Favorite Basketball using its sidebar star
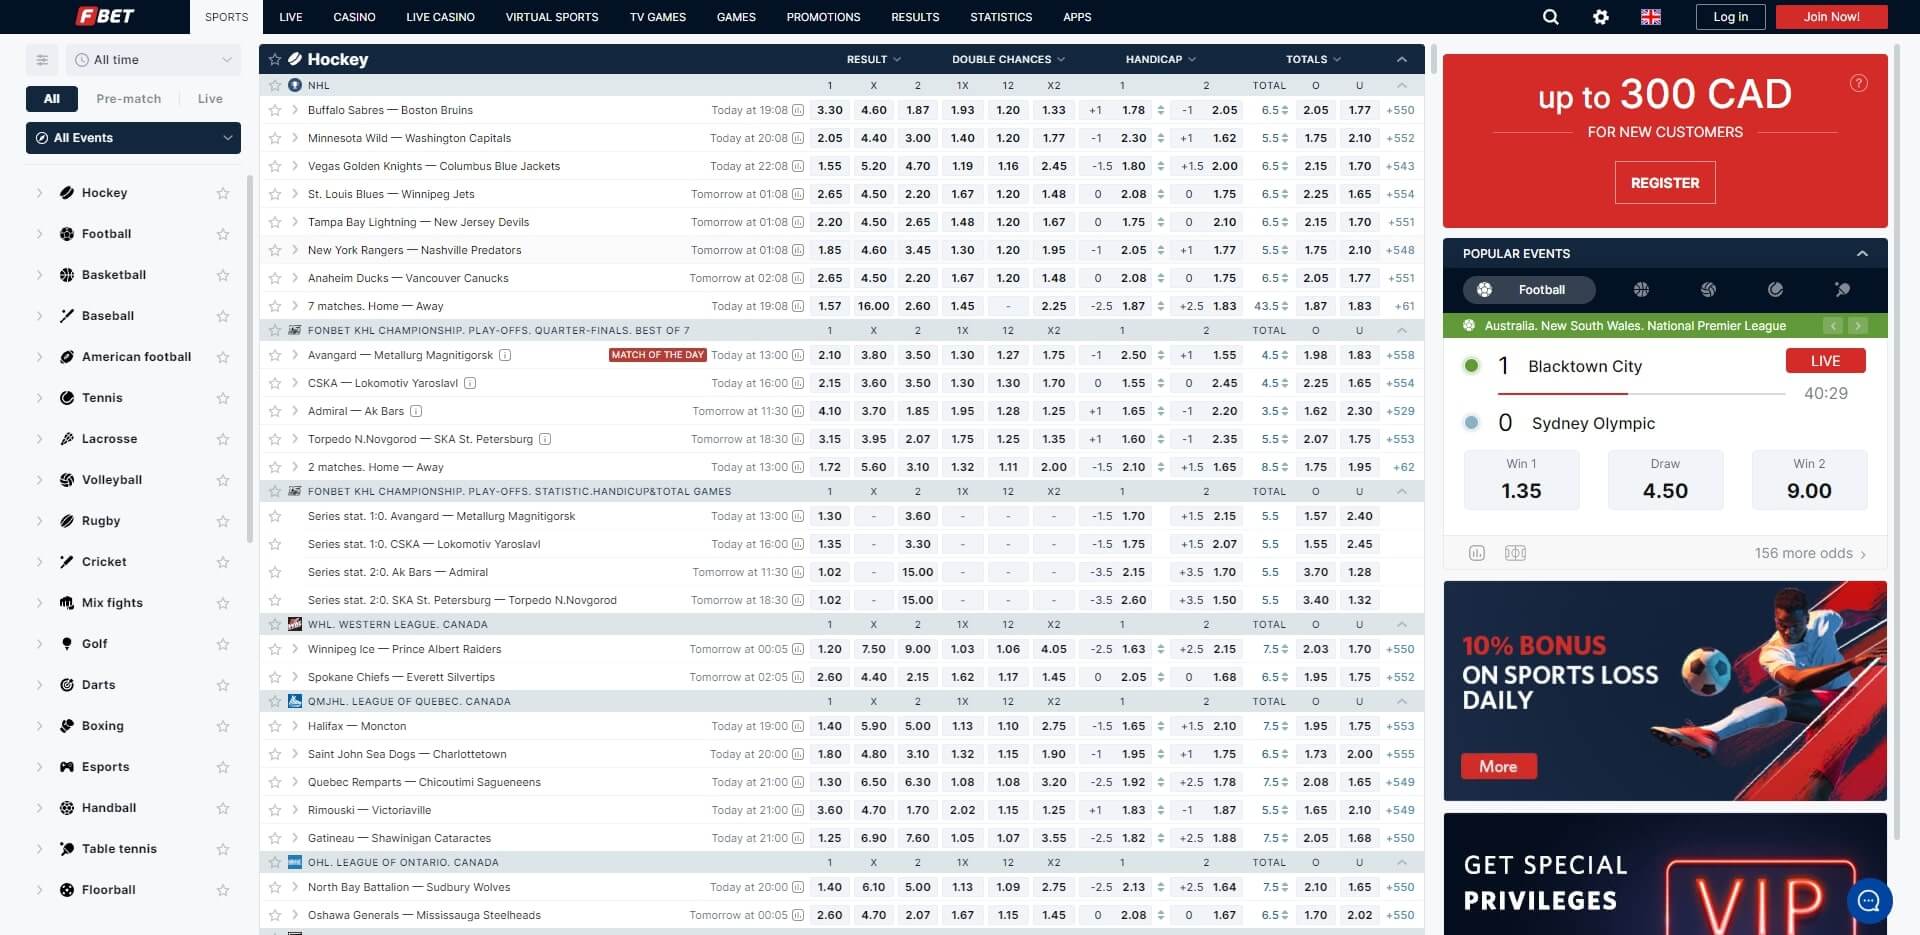 (x=223, y=275)
